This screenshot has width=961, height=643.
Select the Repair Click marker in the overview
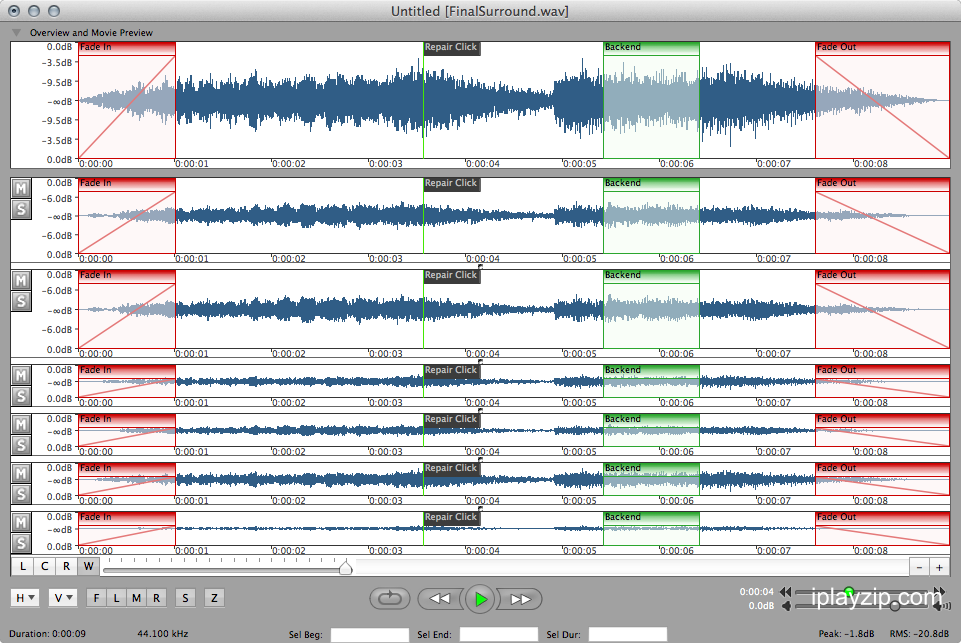(451, 47)
